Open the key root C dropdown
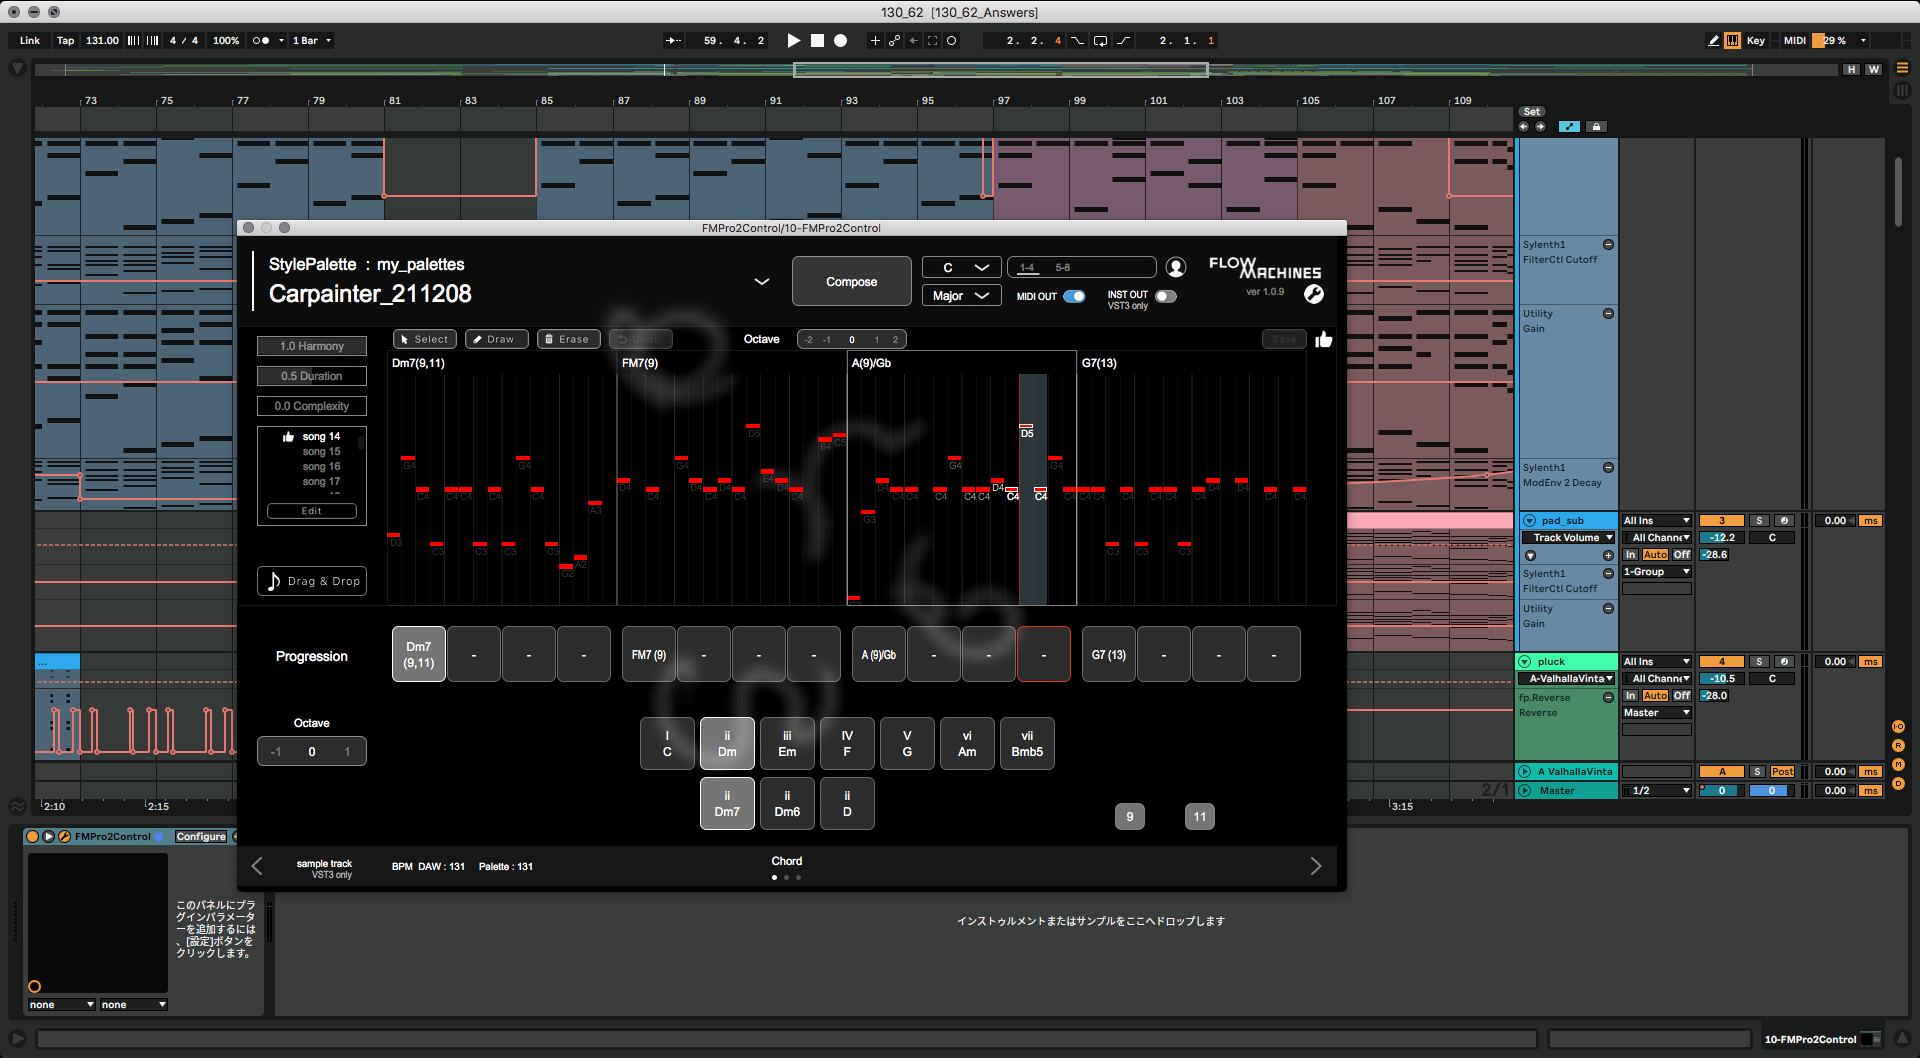The height and width of the screenshot is (1058, 1920). tap(960, 267)
